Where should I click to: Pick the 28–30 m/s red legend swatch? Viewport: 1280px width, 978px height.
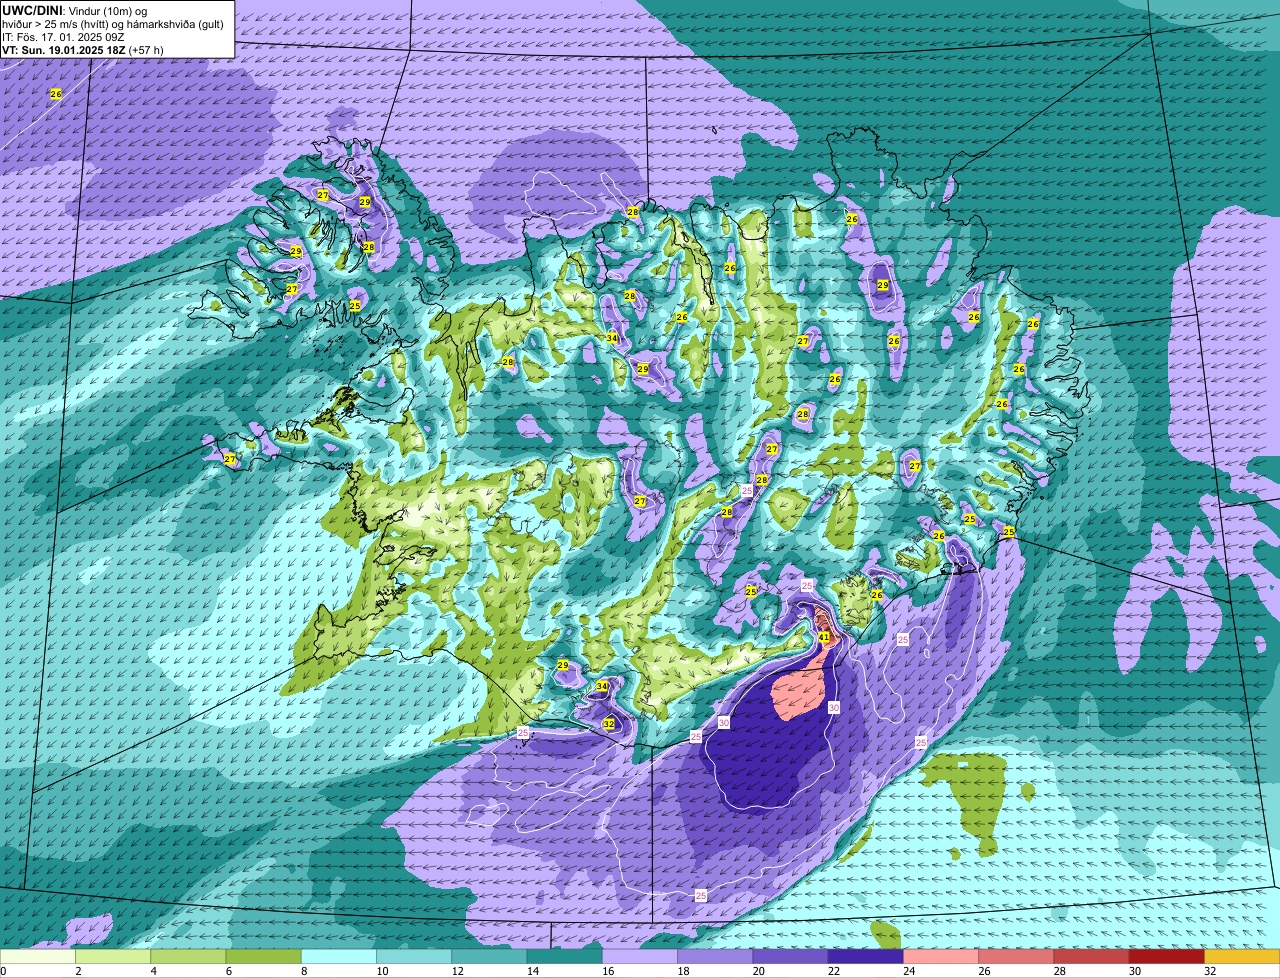click(x=1091, y=957)
